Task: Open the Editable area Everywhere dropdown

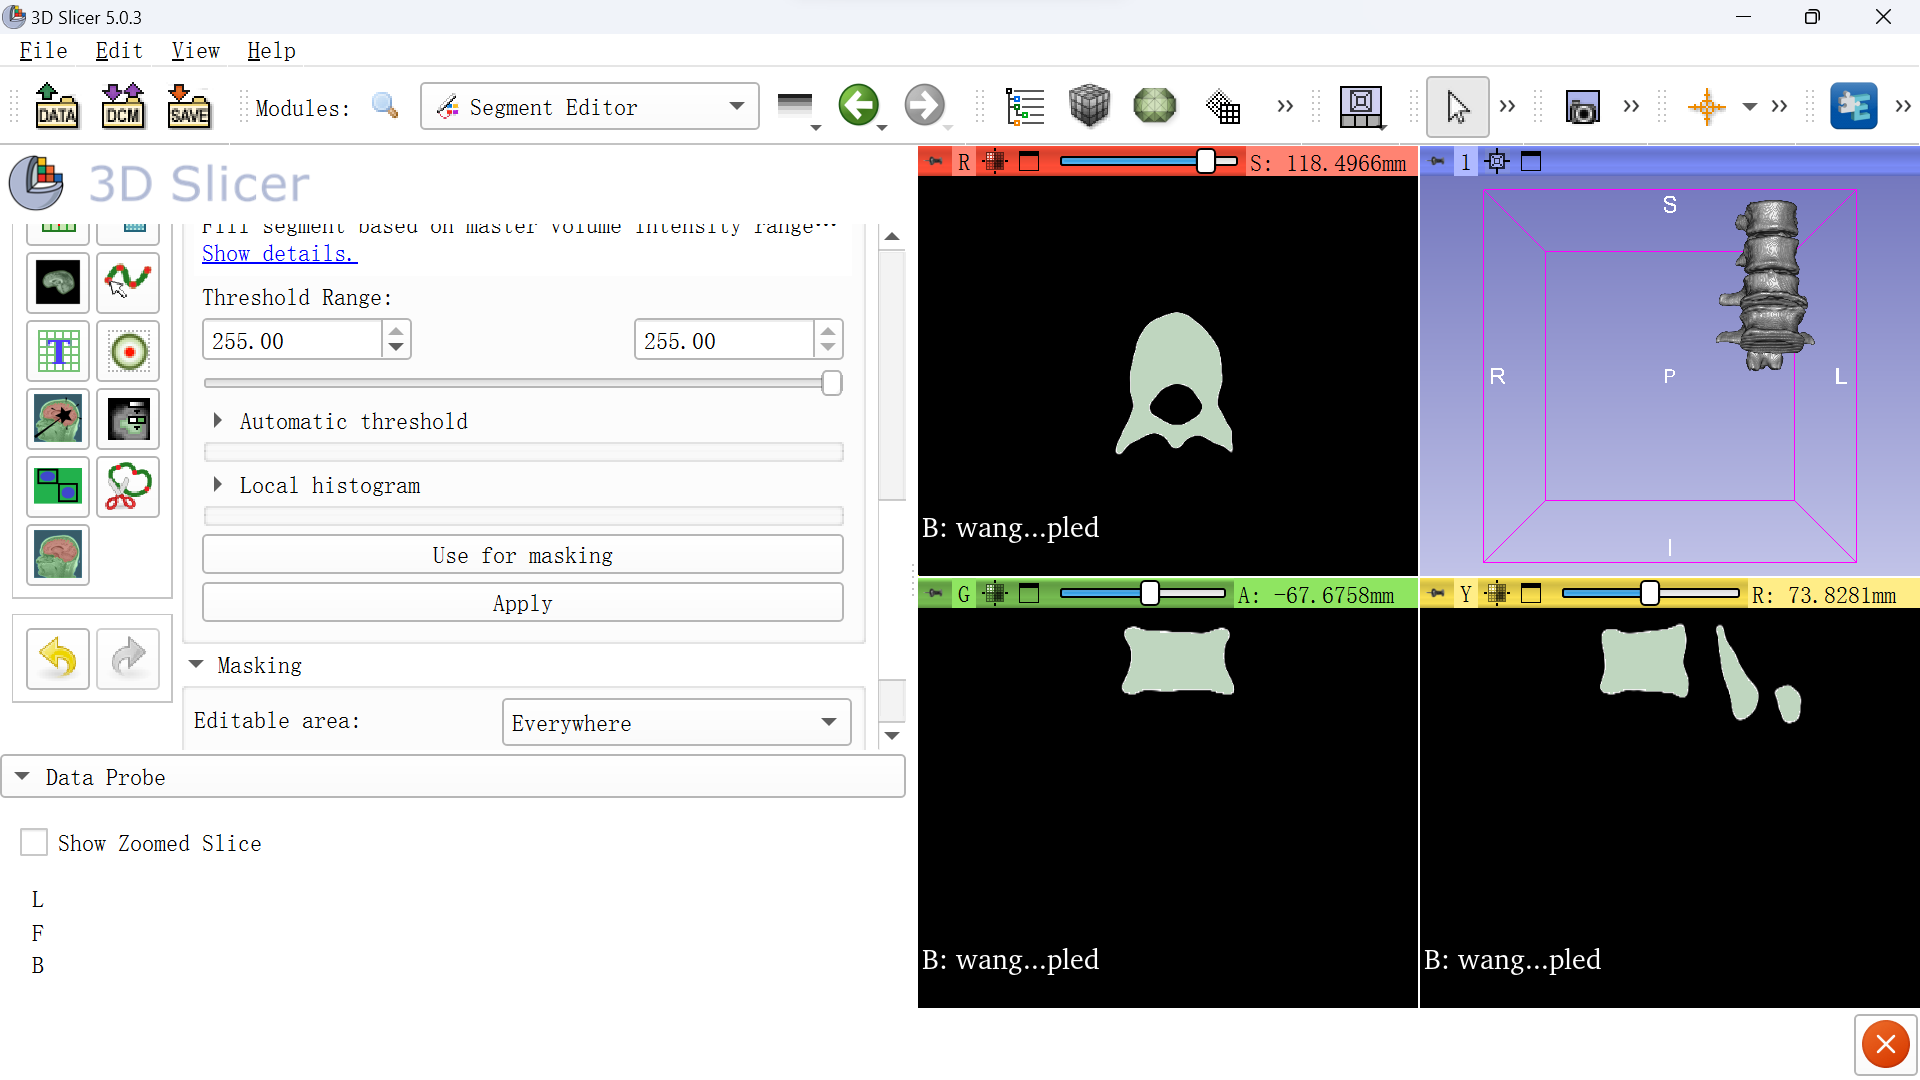Action: tap(676, 723)
